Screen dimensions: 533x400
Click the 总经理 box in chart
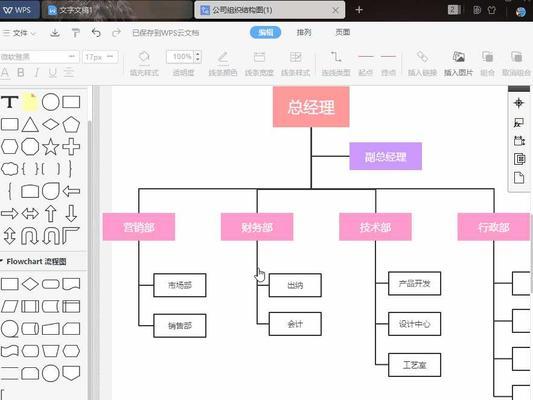tap(311, 107)
